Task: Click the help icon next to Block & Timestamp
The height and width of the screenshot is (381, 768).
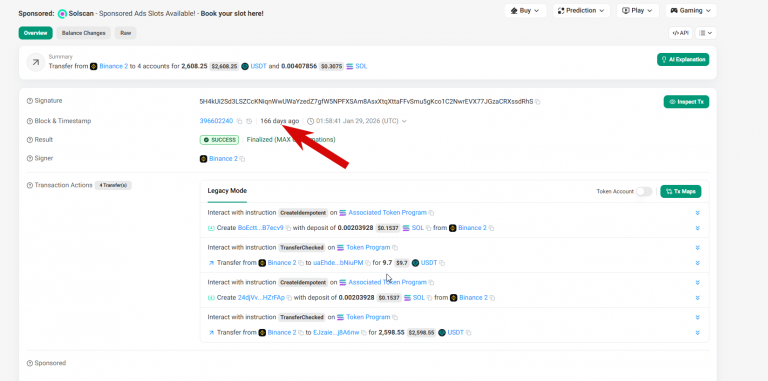Action: tap(29, 121)
